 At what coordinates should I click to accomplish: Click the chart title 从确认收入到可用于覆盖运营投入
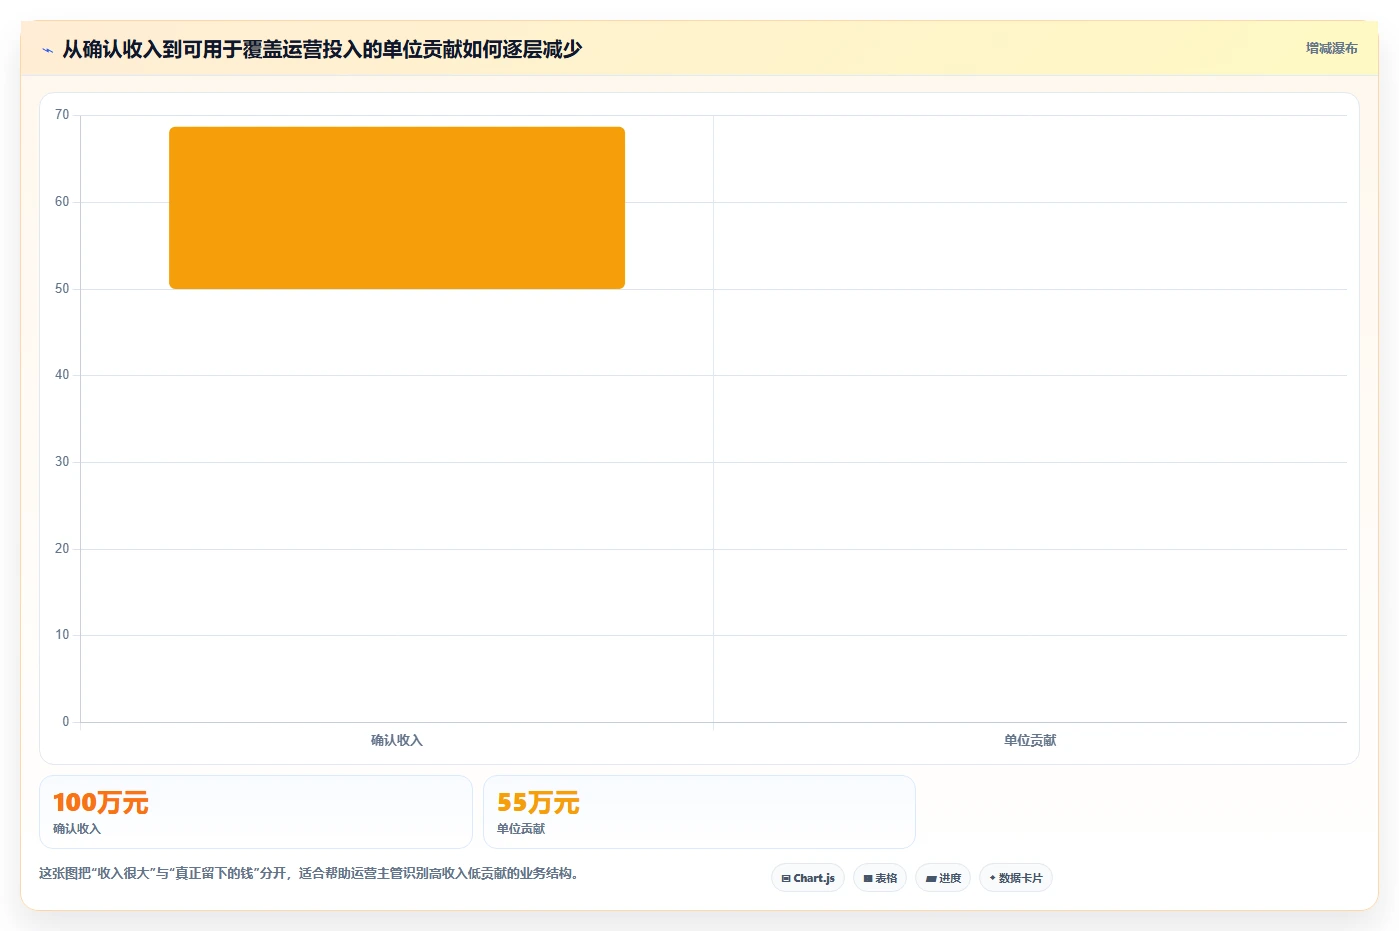click(322, 49)
